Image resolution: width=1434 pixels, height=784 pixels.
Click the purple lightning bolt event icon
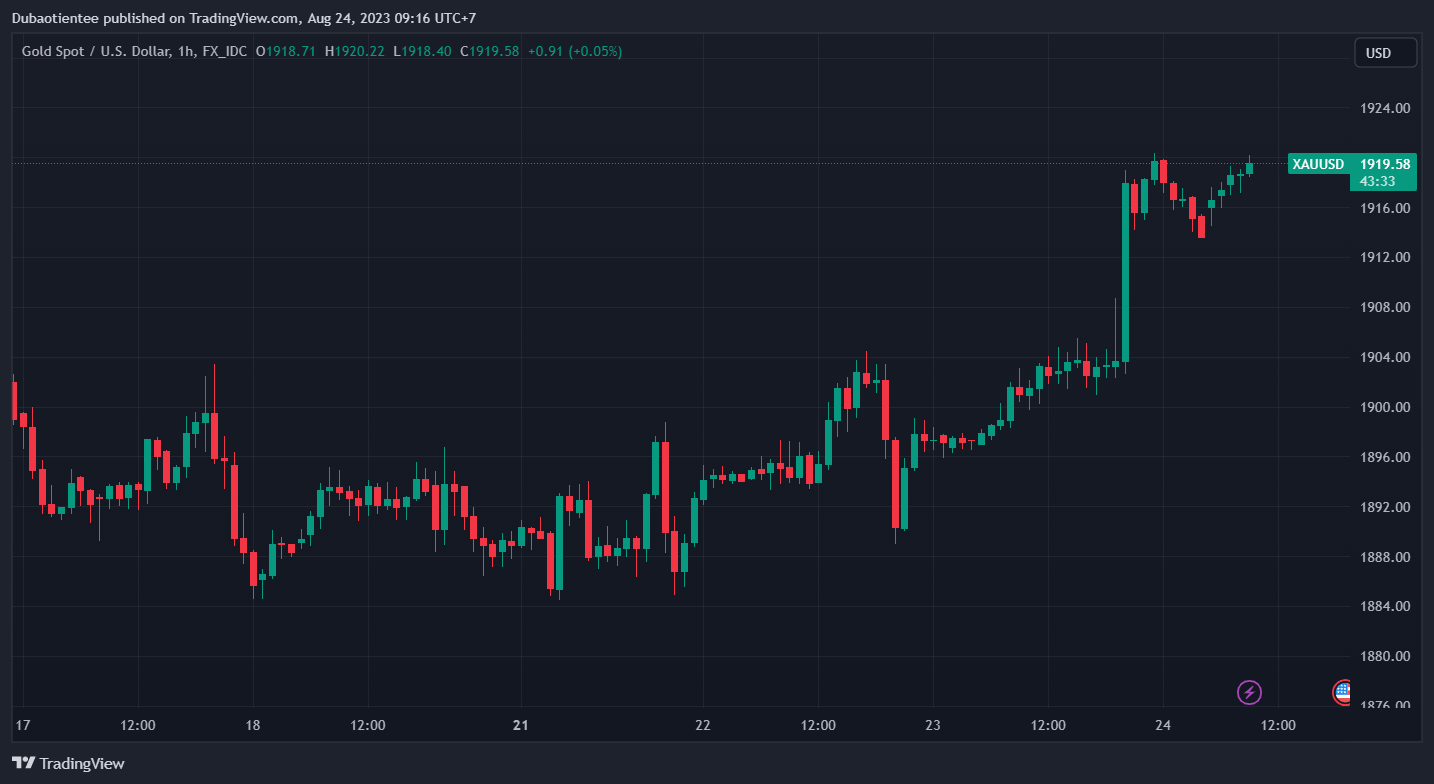pyautogui.click(x=1249, y=691)
